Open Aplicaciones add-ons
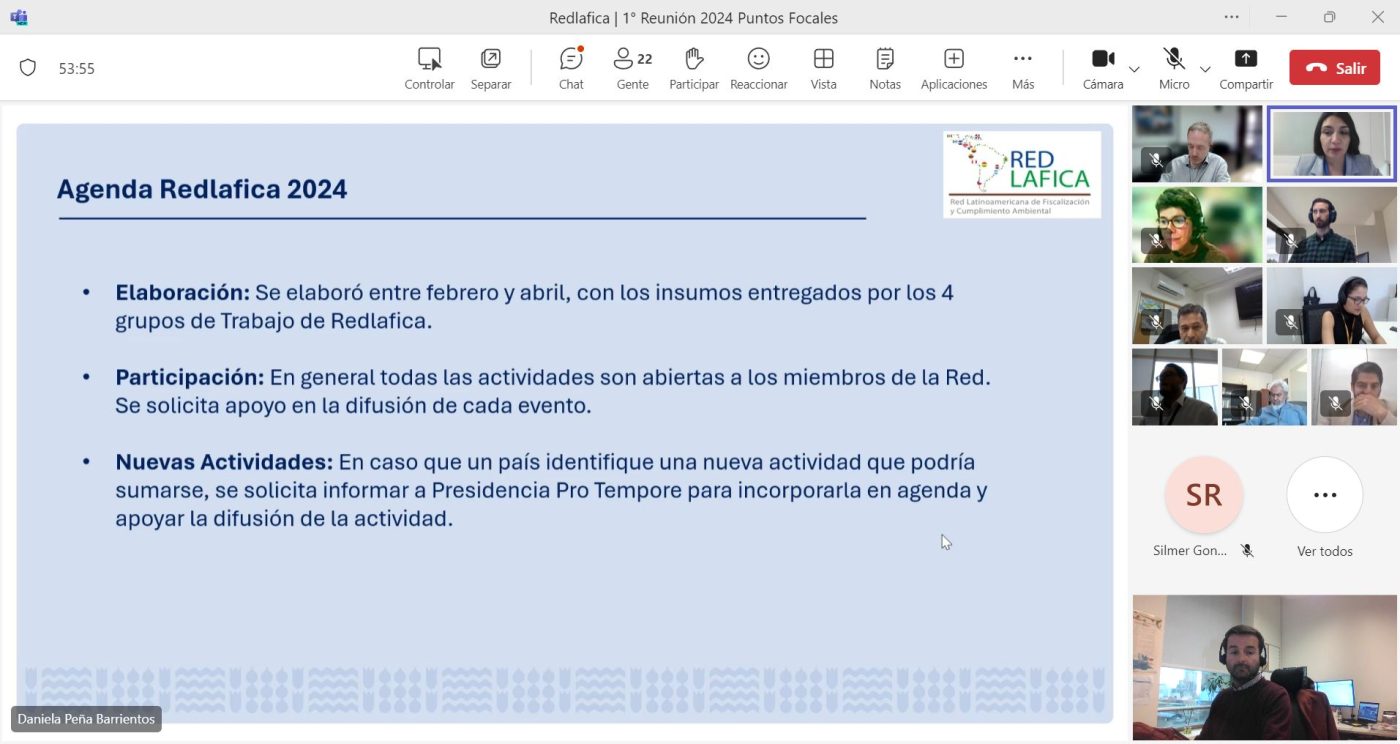 click(953, 68)
